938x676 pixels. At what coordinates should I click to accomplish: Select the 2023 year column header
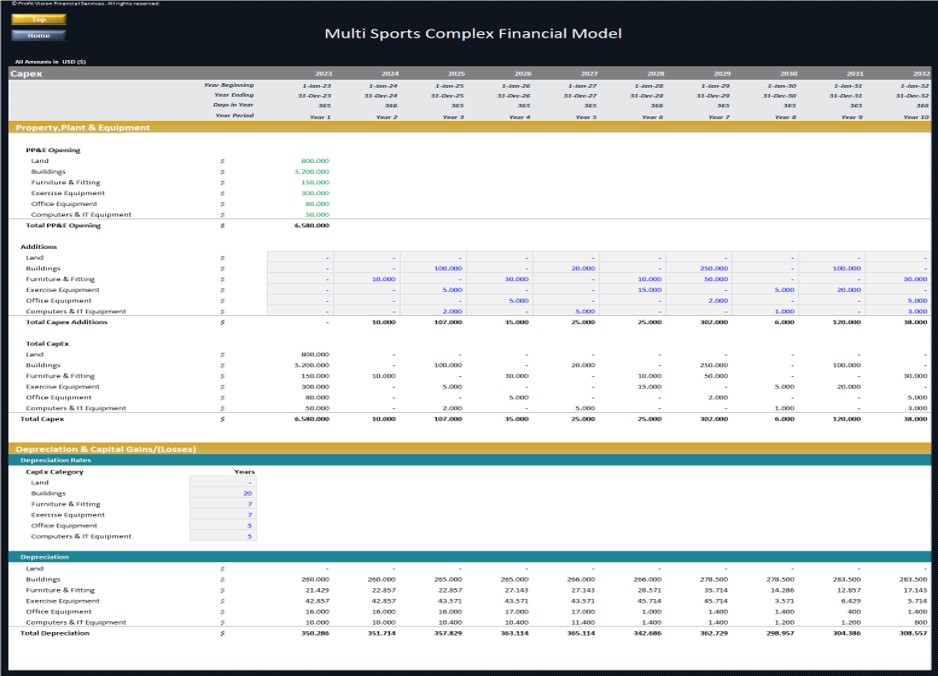coord(323,74)
